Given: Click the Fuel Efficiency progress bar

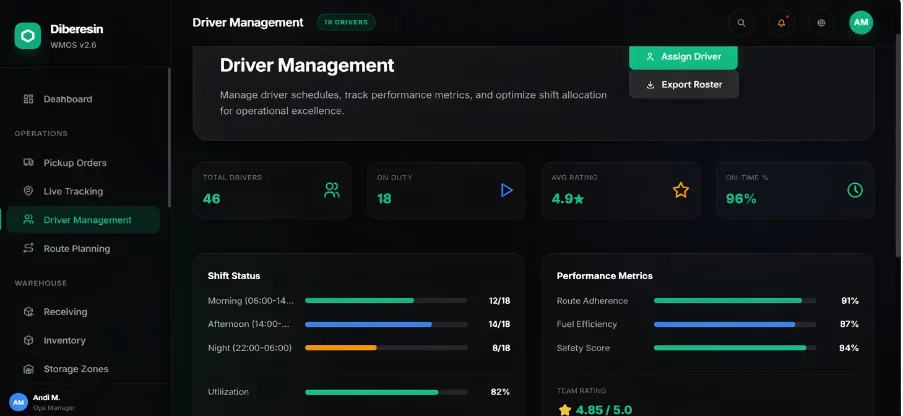Looking at the screenshot, I should click(x=735, y=324).
